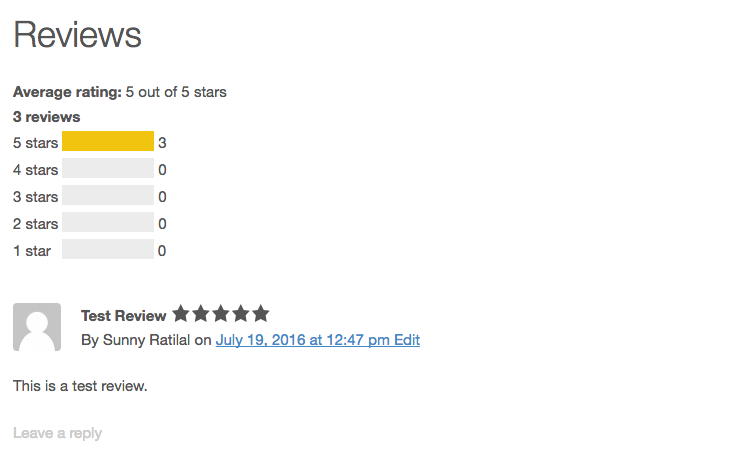Click the yellow 5 stars rating bar
This screenshot has height=468, width=735.
pos(108,142)
